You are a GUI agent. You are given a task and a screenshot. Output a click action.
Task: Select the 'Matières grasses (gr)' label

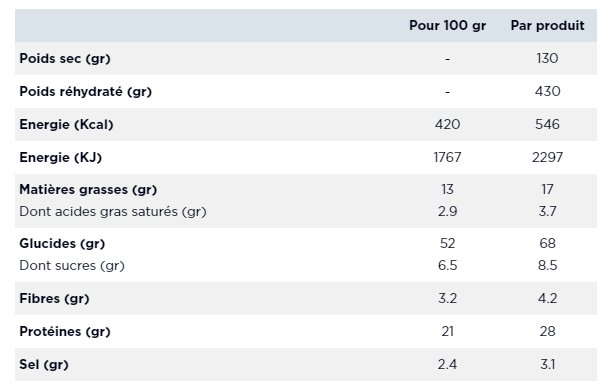[88, 190]
